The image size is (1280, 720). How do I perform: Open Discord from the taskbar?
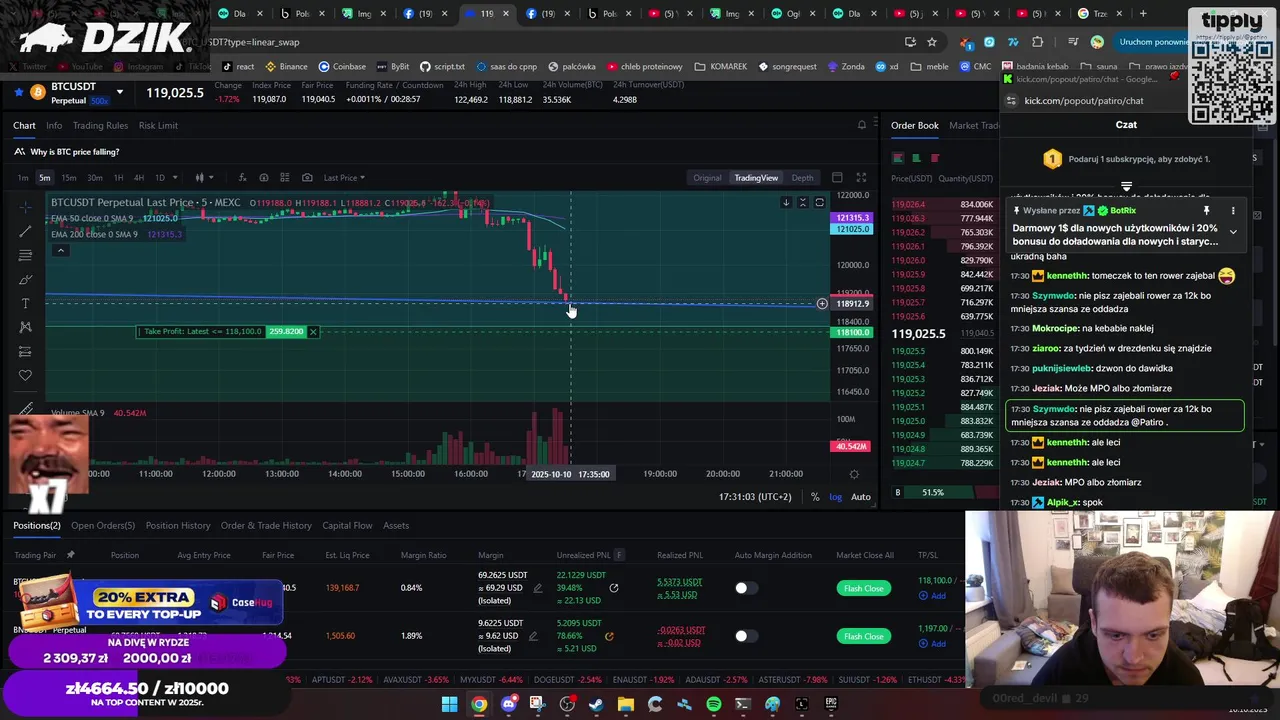508,704
